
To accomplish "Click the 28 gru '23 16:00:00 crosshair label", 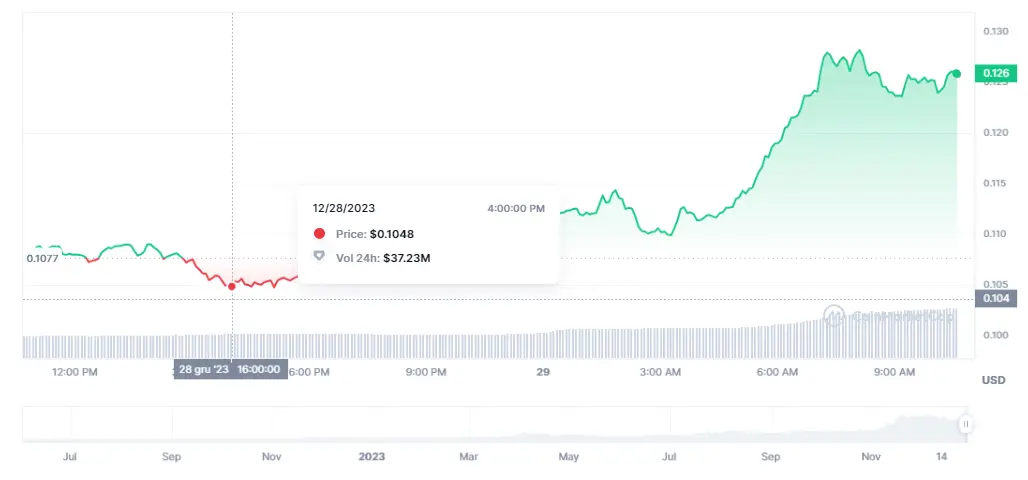I will pyautogui.click(x=231, y=370).
